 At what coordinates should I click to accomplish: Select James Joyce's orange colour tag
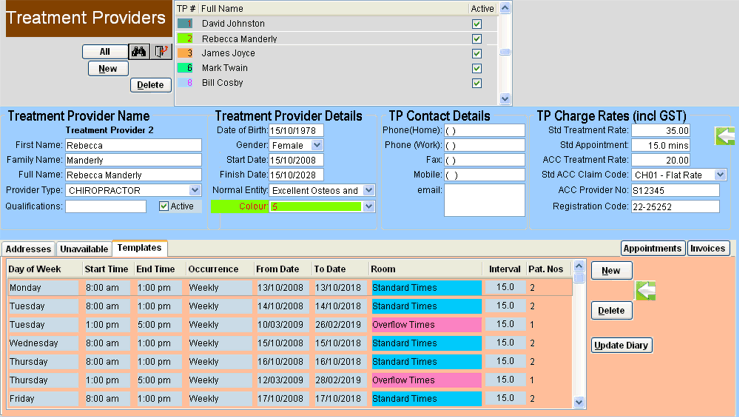[185, 53]
